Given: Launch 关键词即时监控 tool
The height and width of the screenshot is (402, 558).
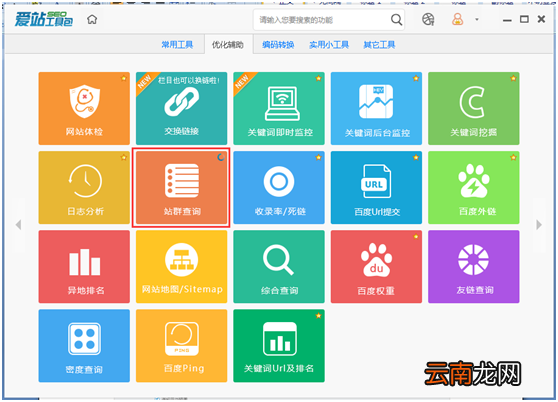Looking at the screenshot, I should (x=279, y=108).
